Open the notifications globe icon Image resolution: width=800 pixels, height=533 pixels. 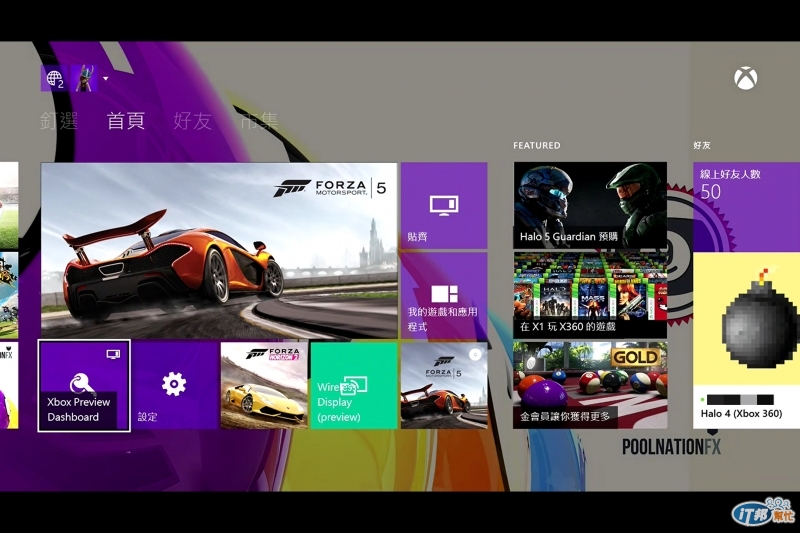(x=54, y=79)
